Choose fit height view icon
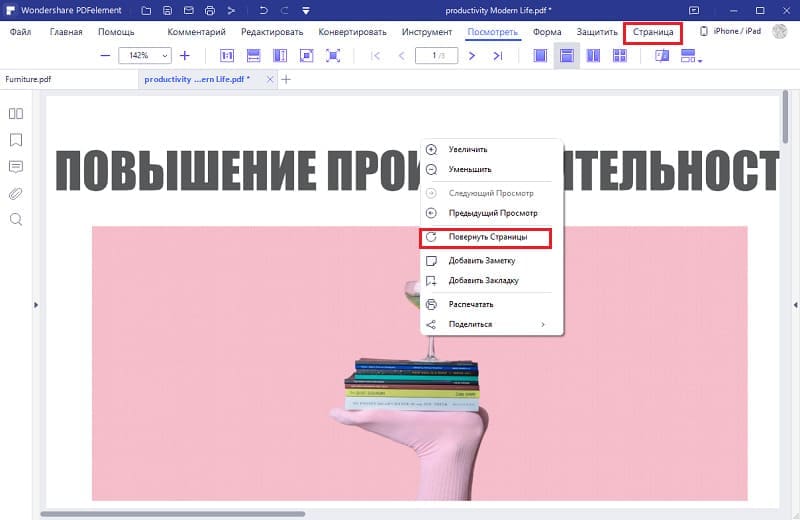The width and height of the screenshot is (800, 520). click(x=280, y=56)
